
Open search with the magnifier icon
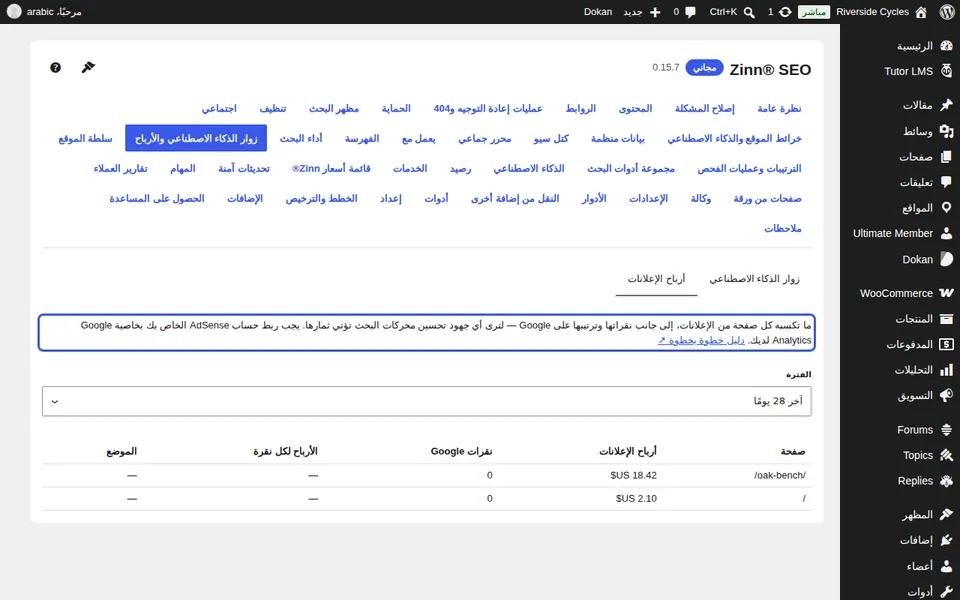pos(749,12)
